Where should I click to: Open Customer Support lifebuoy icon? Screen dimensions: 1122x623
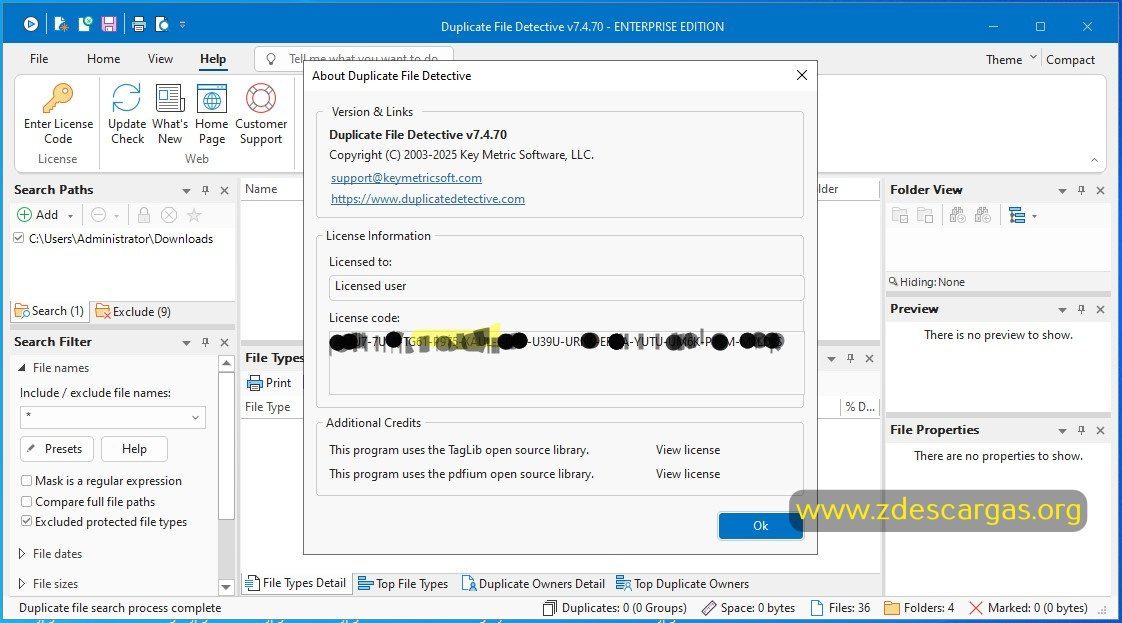click(x=260, y=98)
